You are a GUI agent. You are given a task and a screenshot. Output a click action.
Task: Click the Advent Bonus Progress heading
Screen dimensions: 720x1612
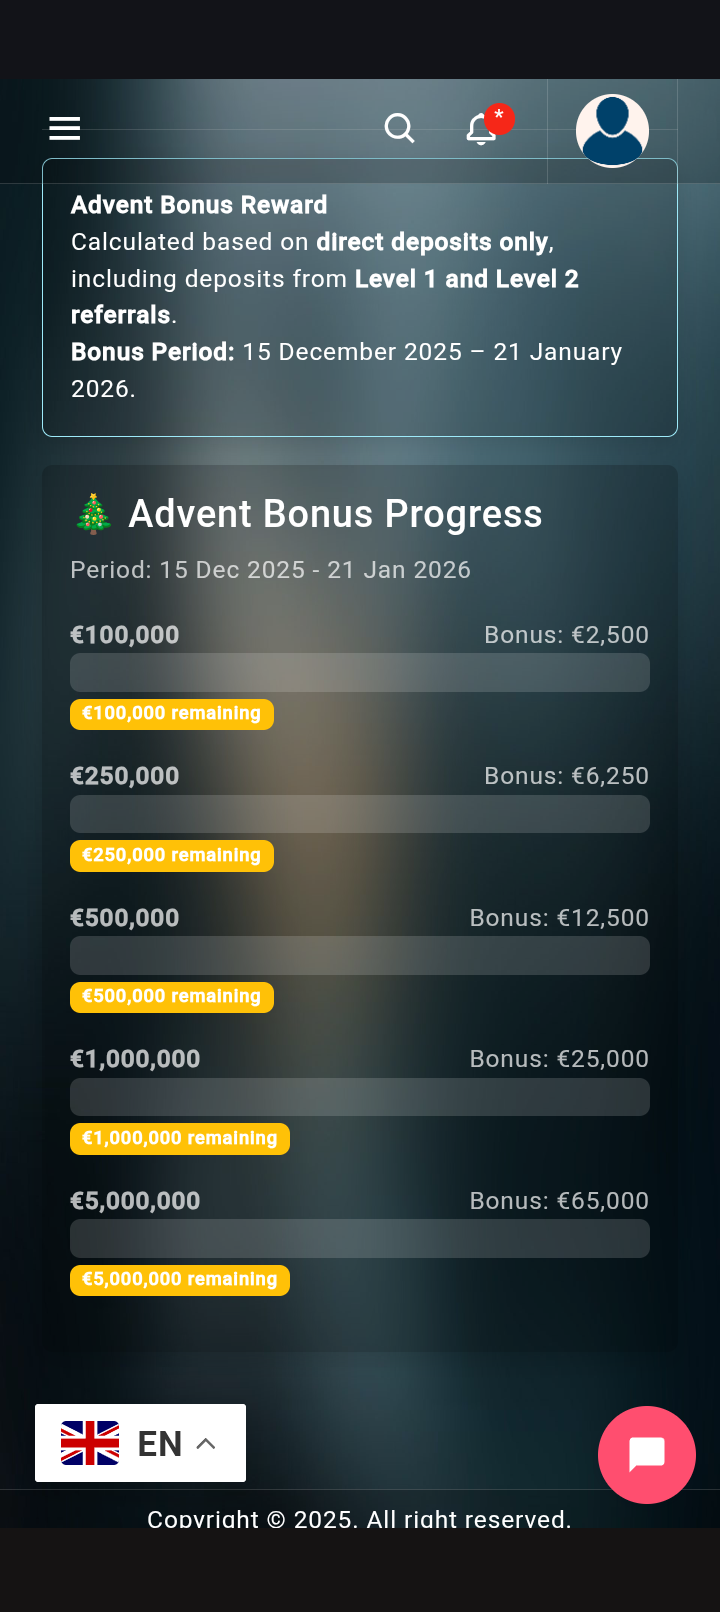pos(335,514)
